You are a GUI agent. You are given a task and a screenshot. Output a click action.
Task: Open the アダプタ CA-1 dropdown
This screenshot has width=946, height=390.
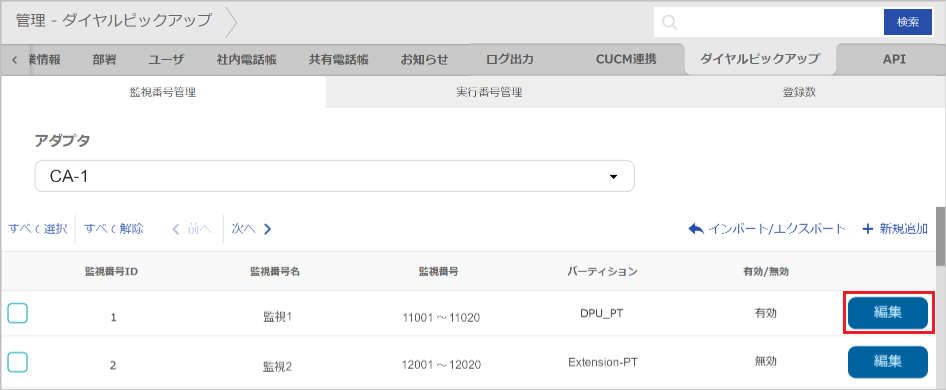pyautogui.click(x=334, y=176)
